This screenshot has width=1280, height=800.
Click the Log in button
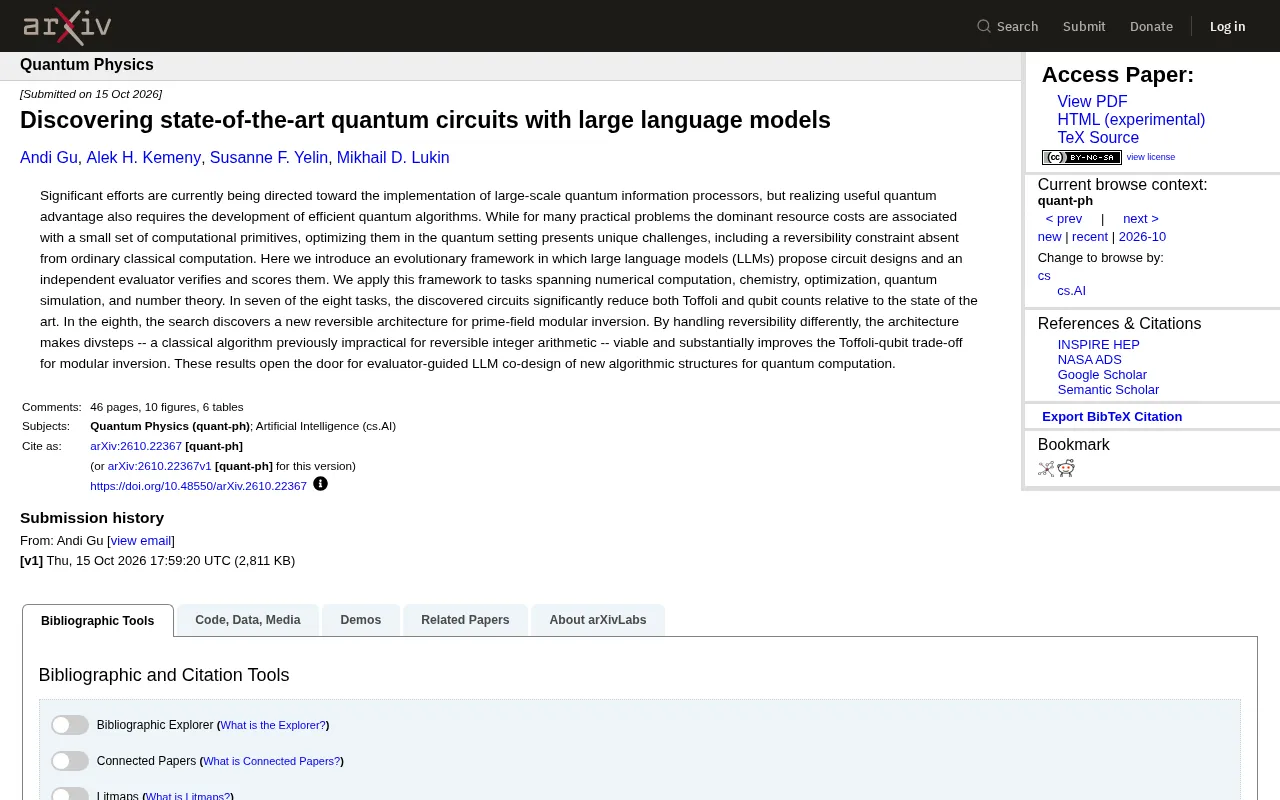[1228, 27]
